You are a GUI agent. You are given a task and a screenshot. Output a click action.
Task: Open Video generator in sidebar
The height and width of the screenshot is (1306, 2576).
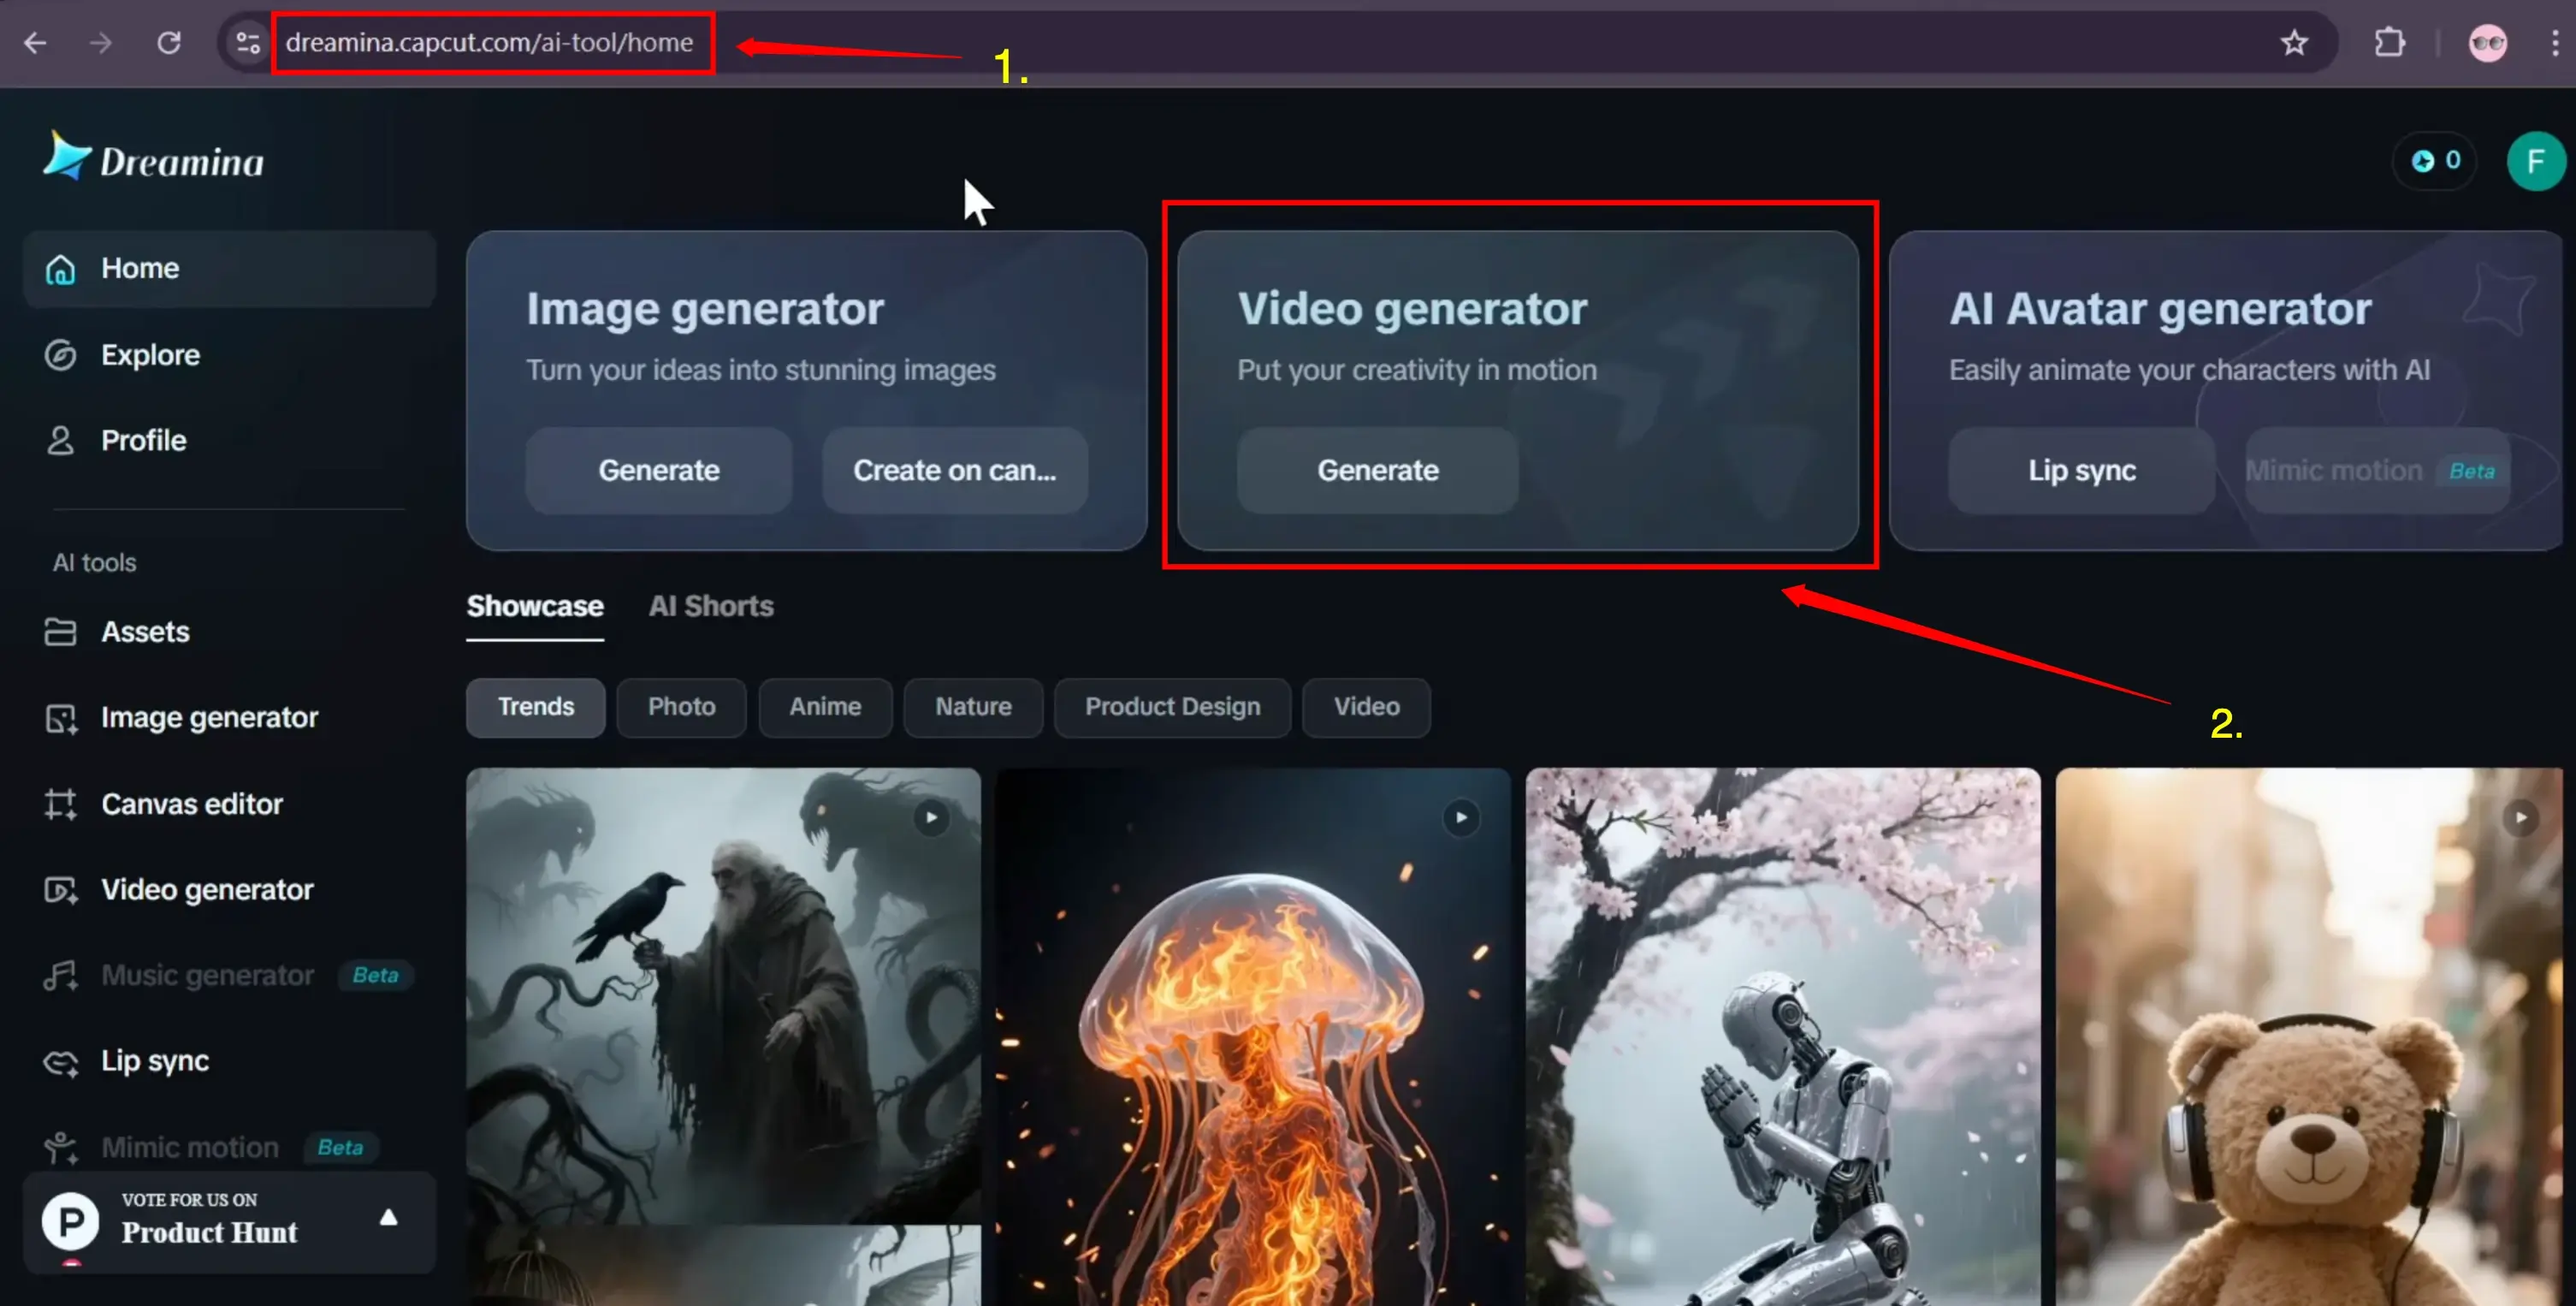230,890
